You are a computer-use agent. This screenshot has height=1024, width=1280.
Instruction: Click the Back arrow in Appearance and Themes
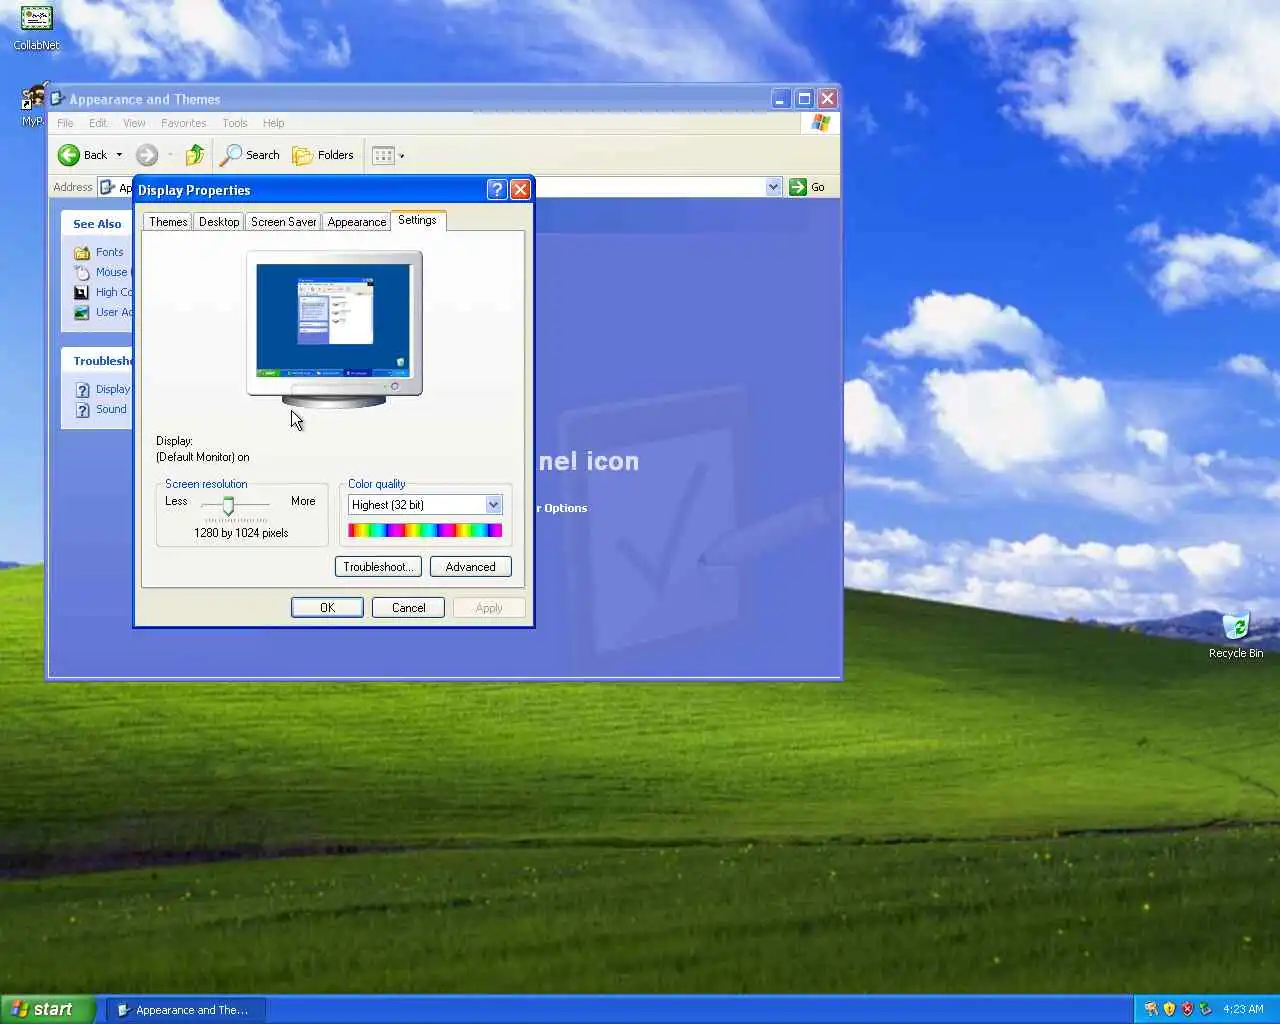click(x=69, y=155)
